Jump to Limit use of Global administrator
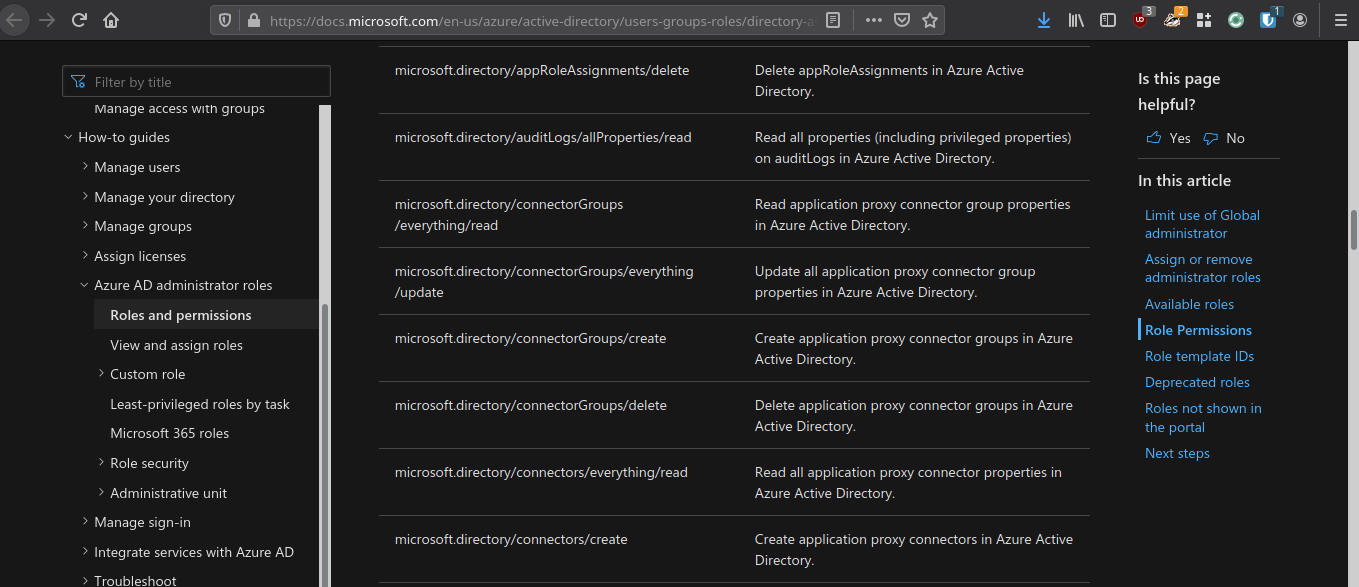Image resolution: width=1359 pixels, height=587 pixels. point(1202,224)
